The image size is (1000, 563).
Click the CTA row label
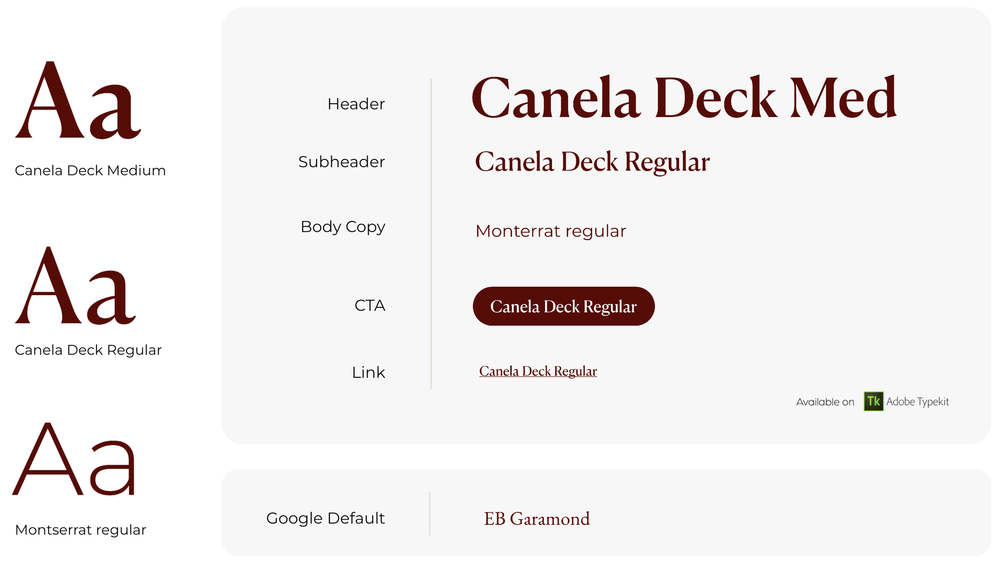tap(370, 305)
